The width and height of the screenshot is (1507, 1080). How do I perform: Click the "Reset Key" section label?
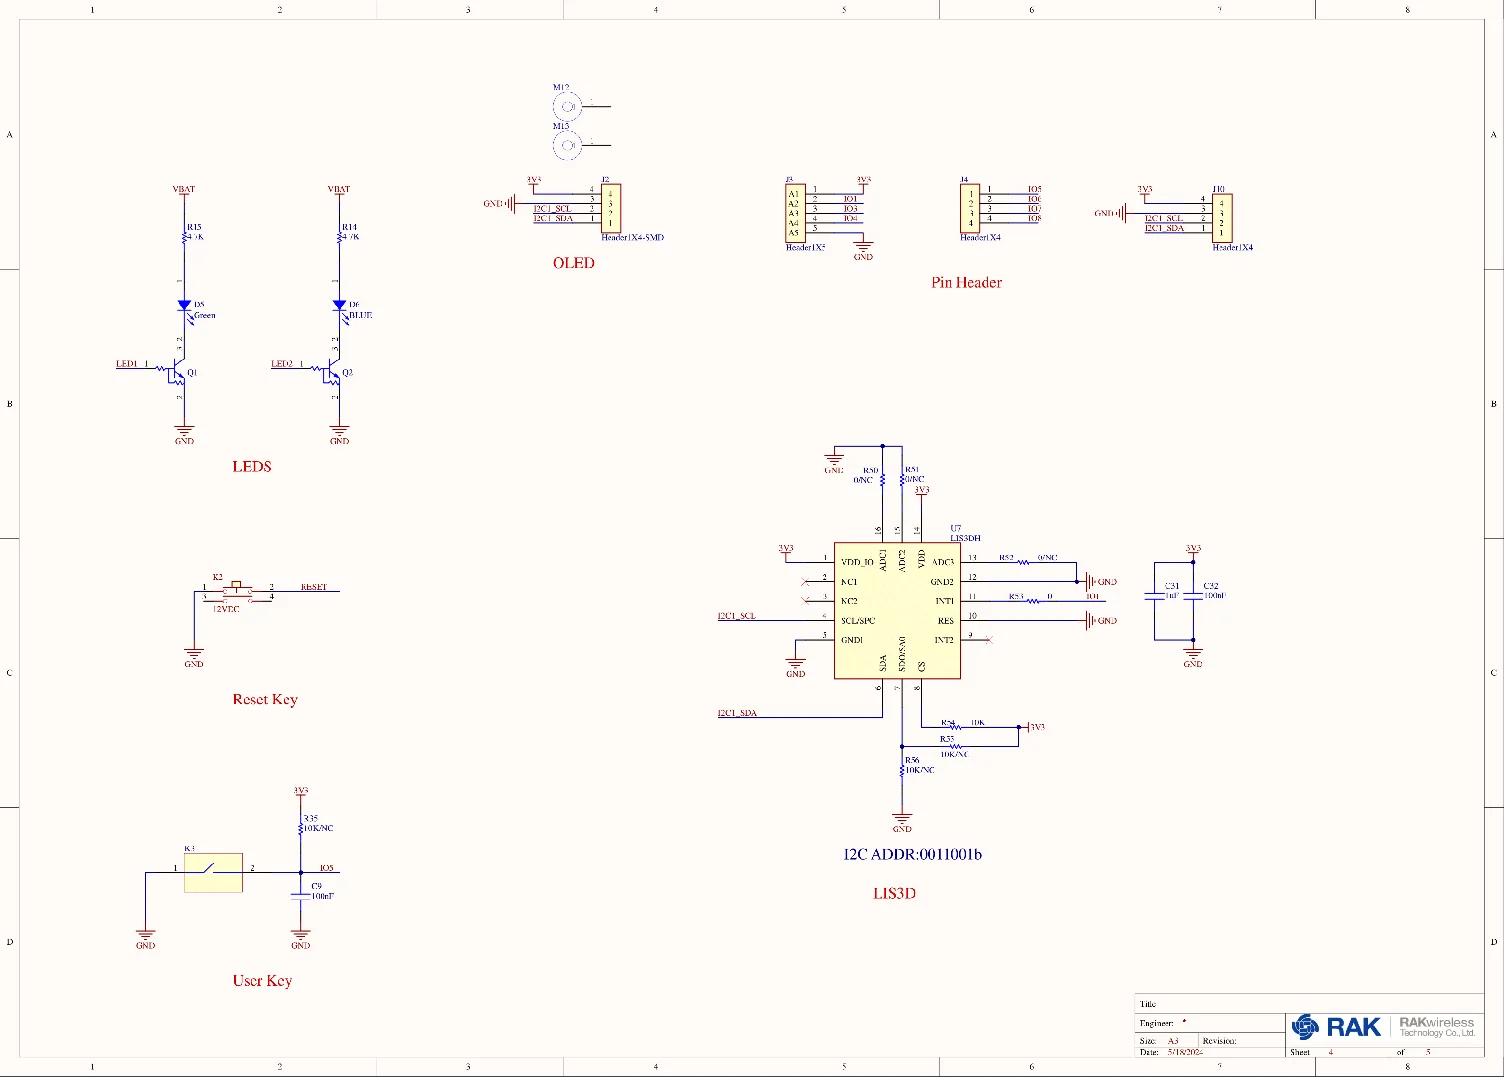click(265, 700)
